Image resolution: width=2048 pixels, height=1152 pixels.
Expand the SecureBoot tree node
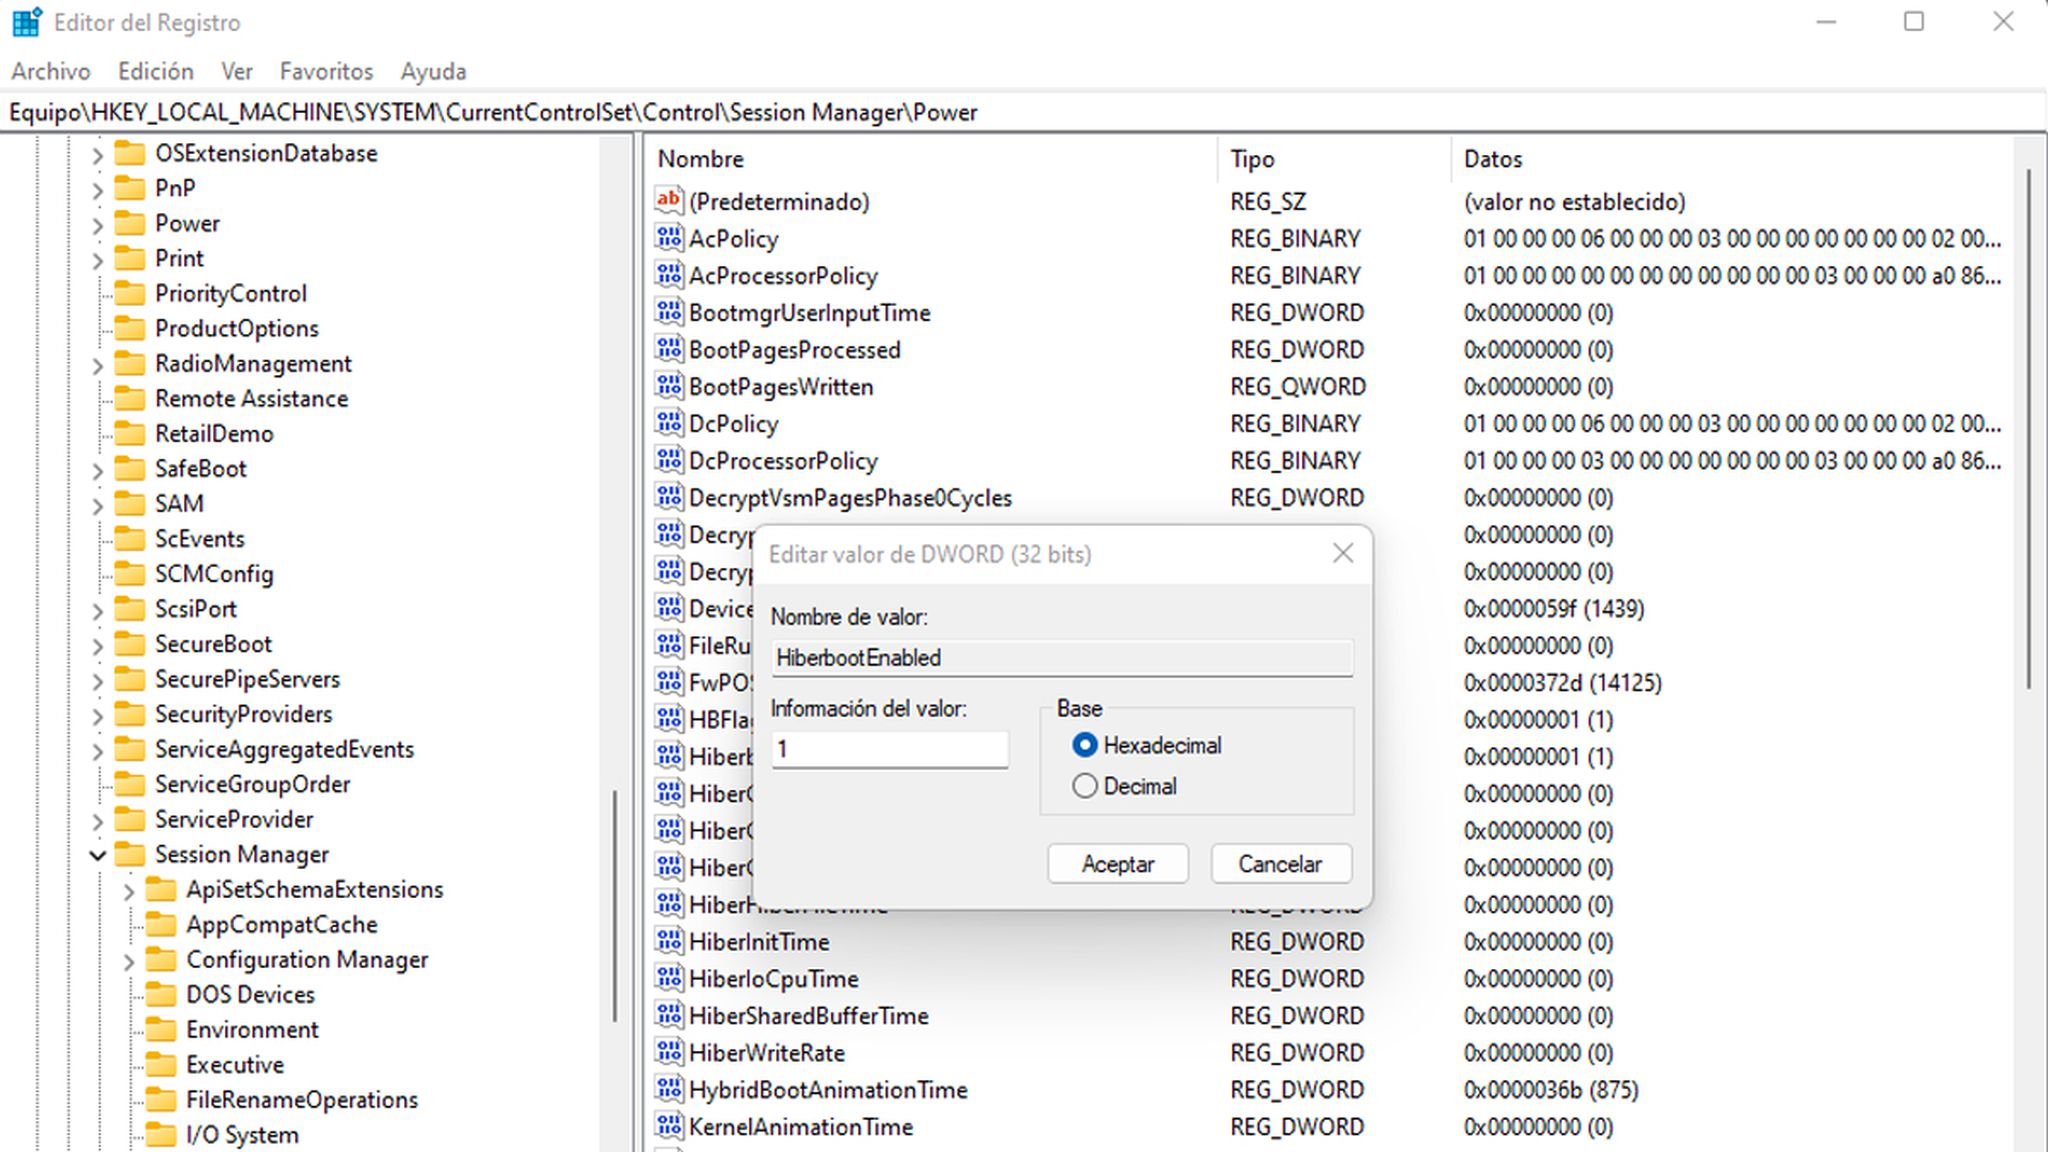(x=96, y=644)
